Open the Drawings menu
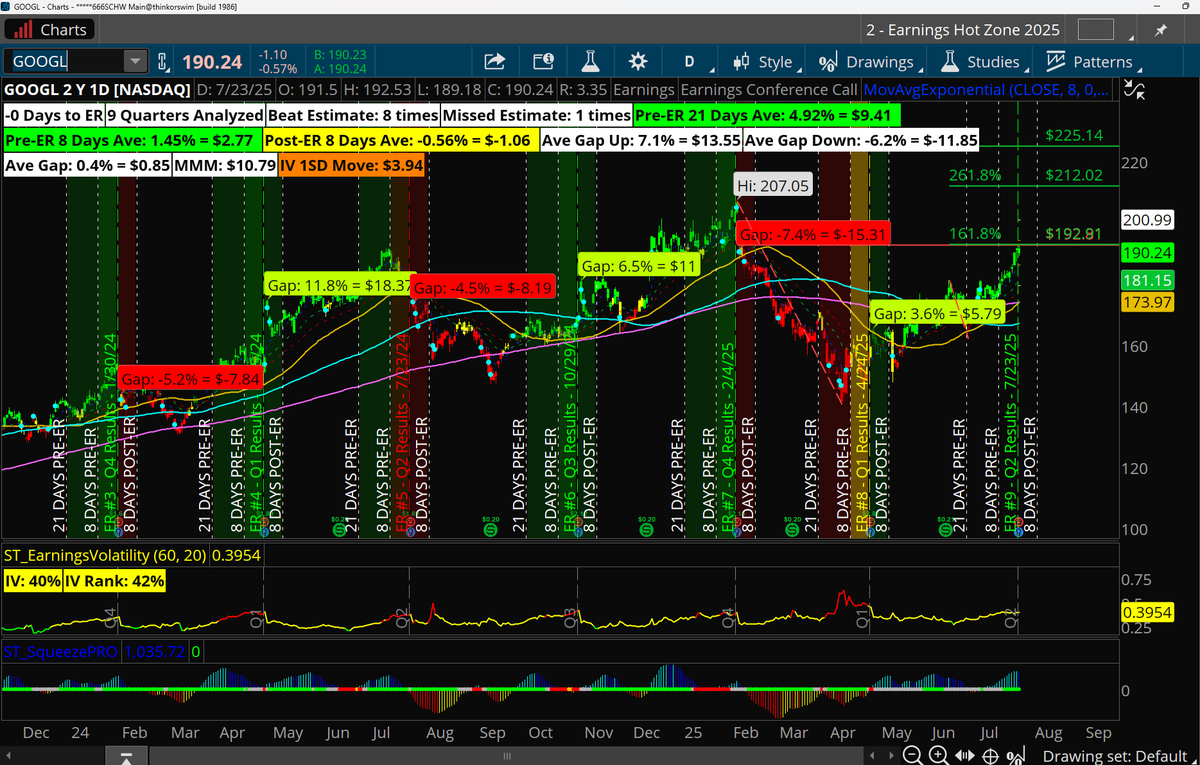 867,62
